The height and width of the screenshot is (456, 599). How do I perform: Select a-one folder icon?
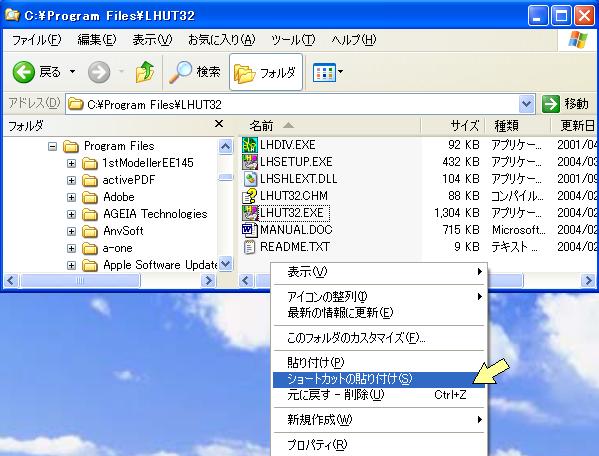[x=90, y=248]
